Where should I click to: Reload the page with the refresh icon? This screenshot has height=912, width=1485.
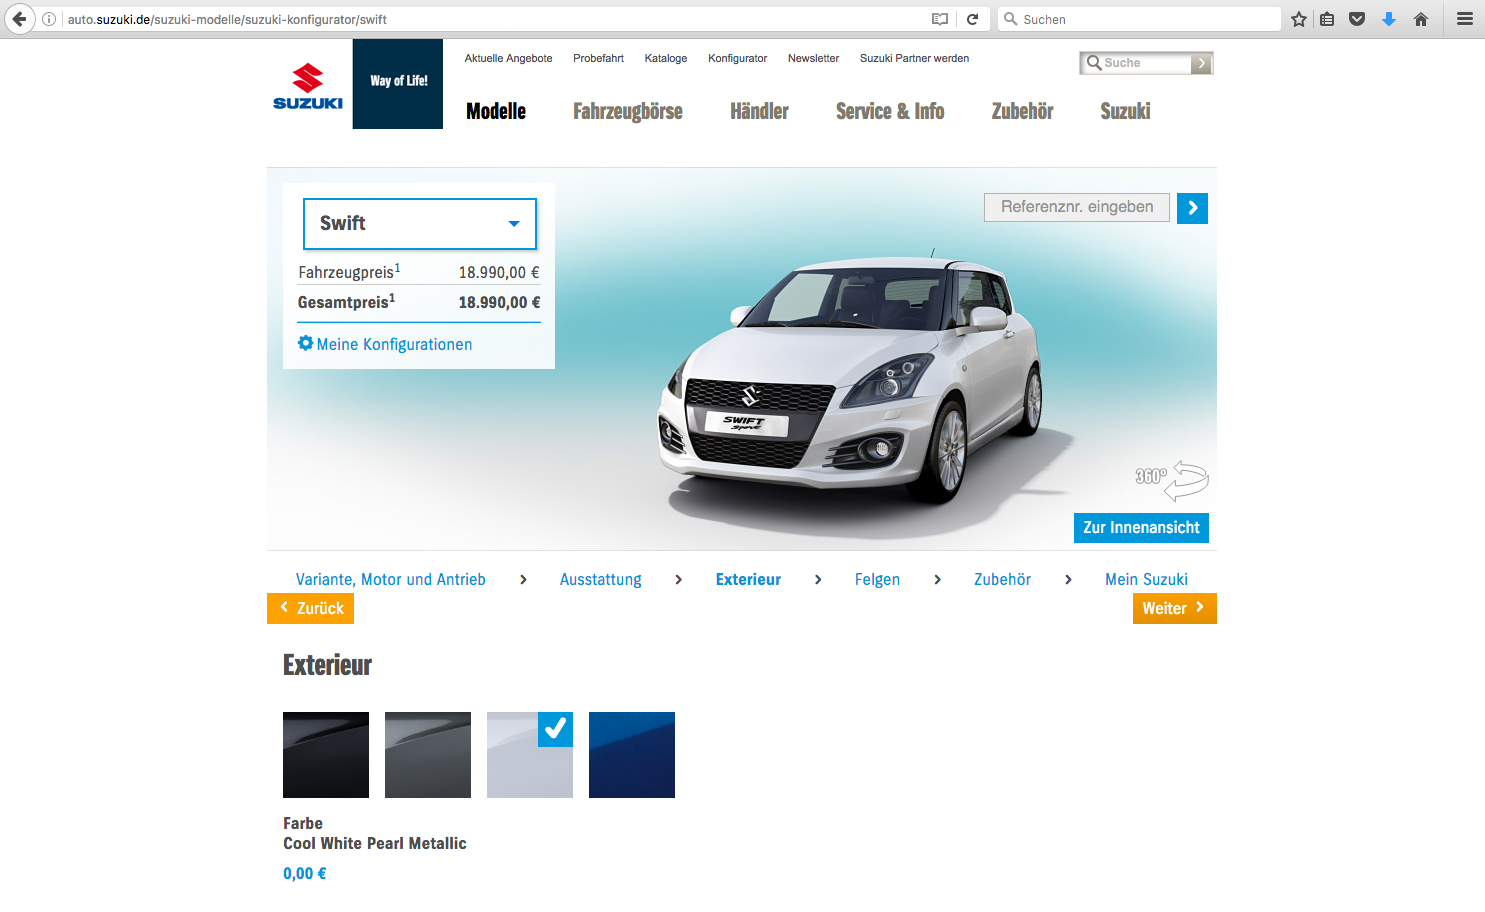[972, 19]
